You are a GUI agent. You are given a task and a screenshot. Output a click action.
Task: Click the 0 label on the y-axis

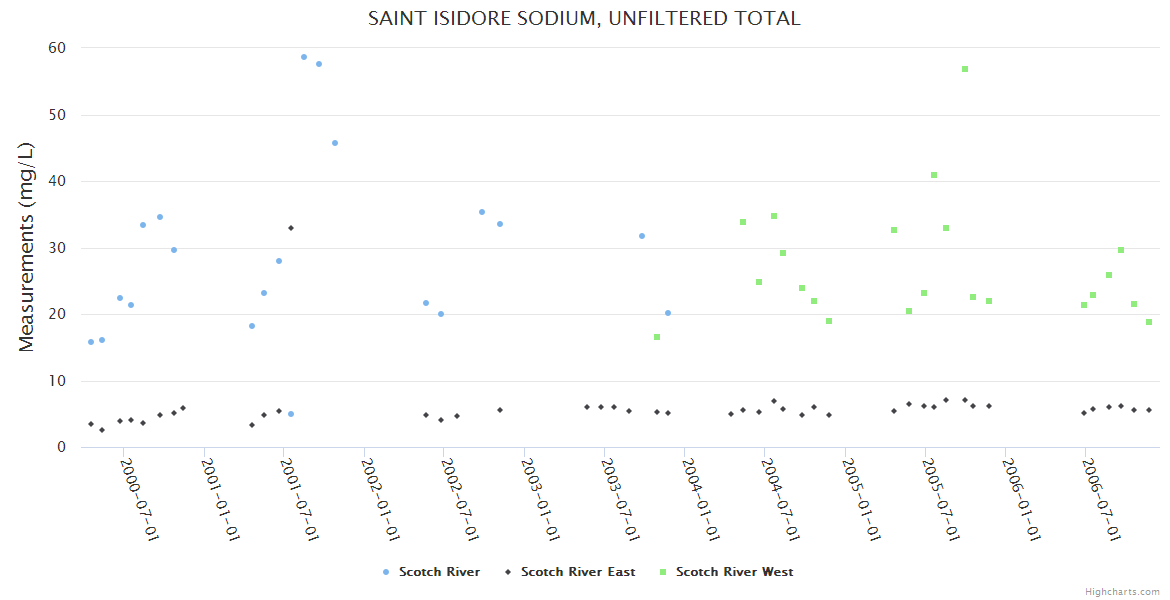click(x=62, y=448)
